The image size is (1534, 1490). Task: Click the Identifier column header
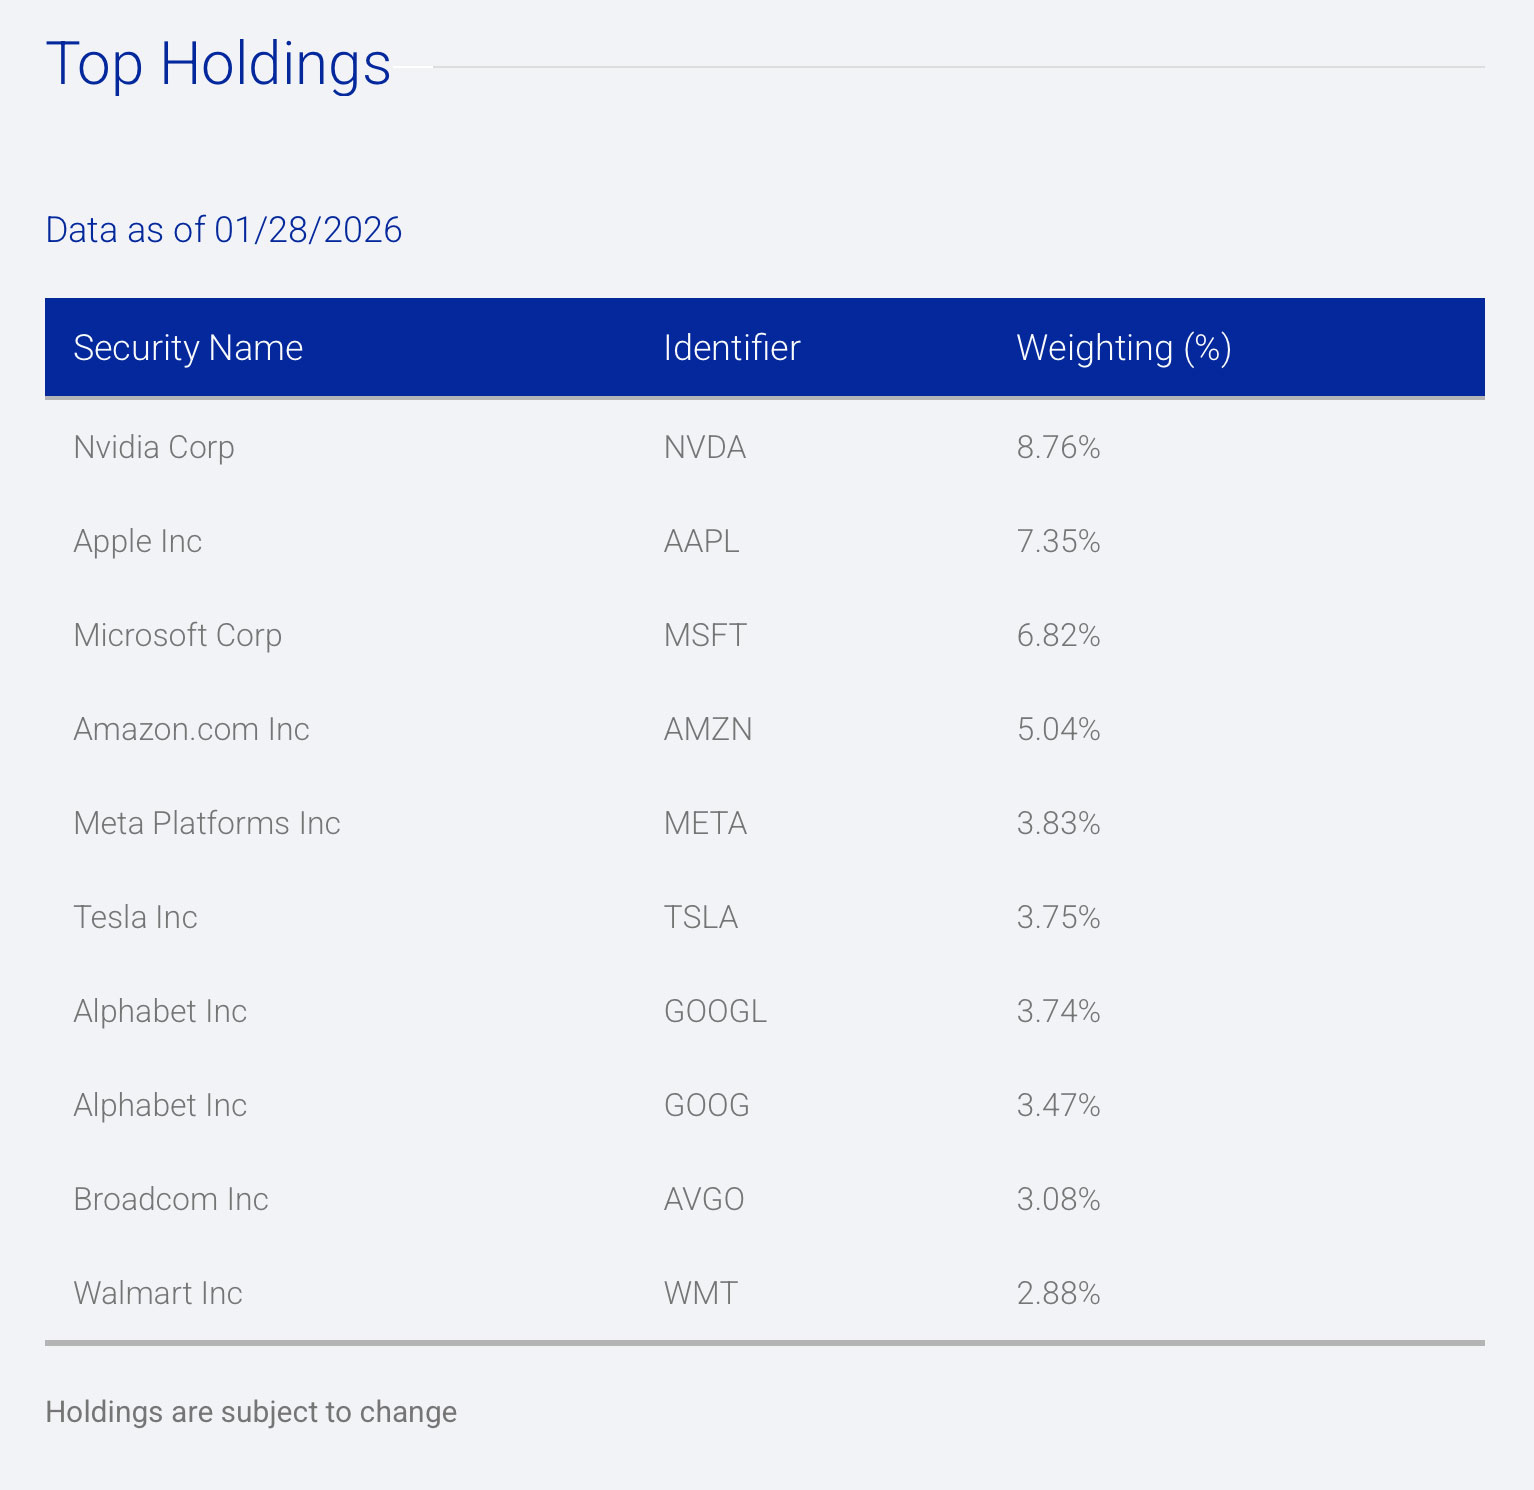tap(732, 348)
